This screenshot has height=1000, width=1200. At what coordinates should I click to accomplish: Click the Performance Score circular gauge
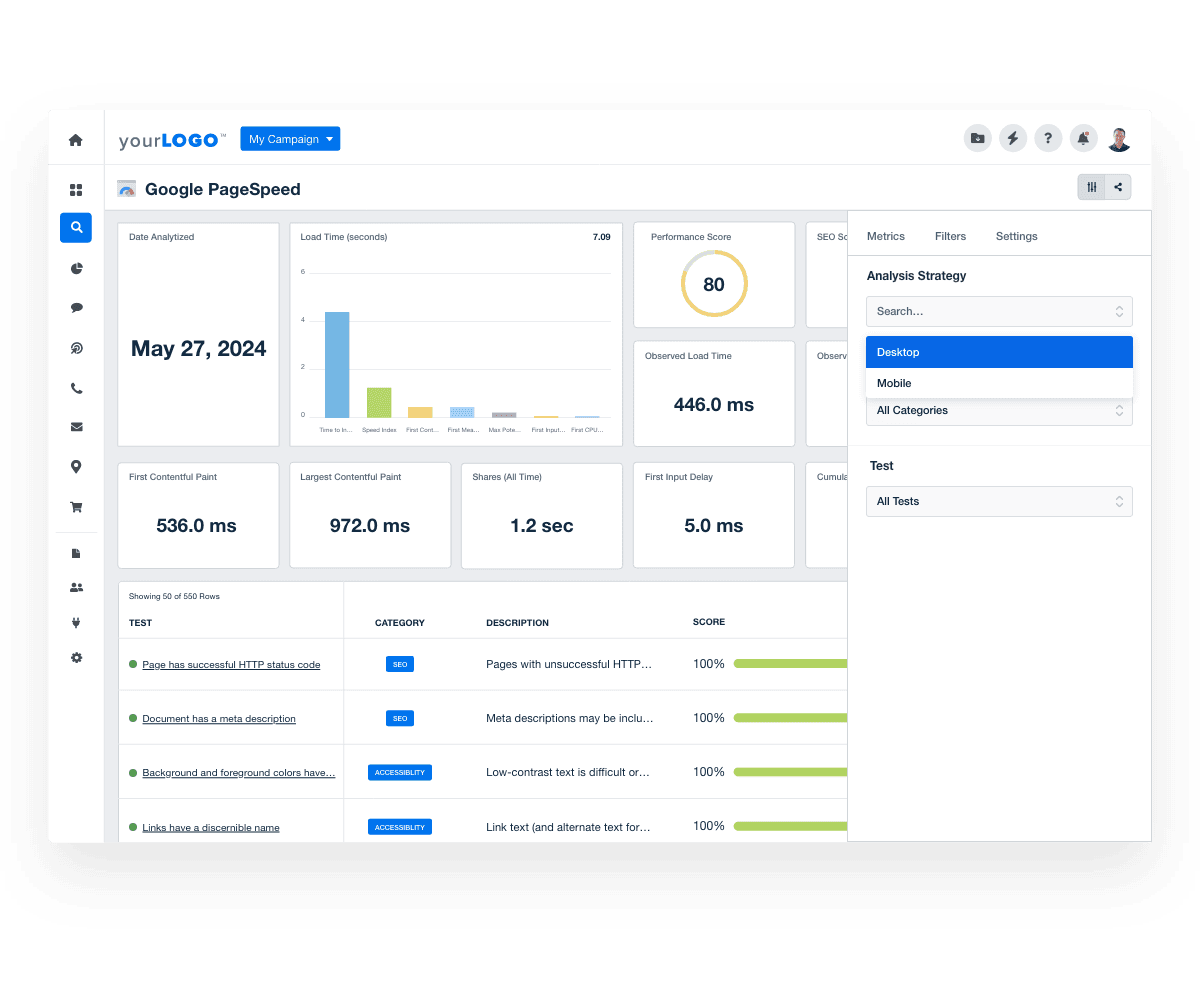[713, 284]
